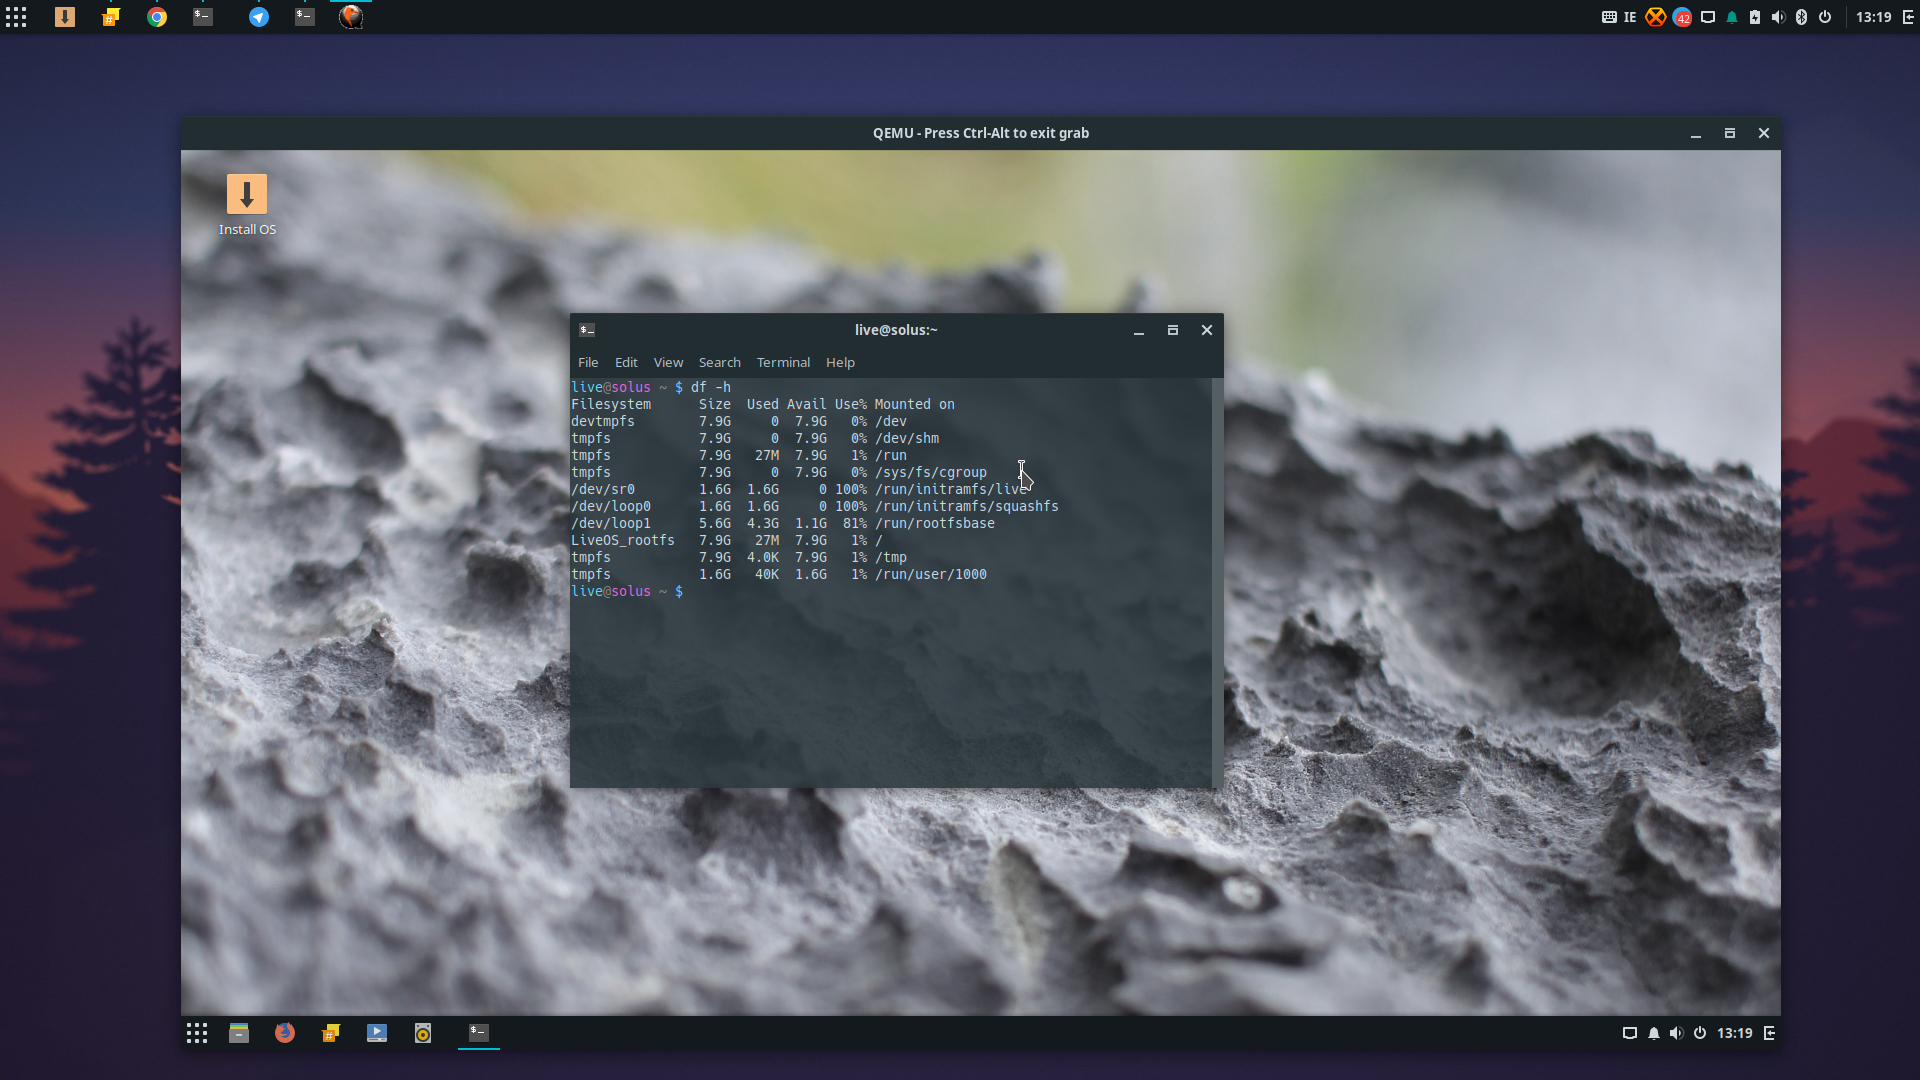The width and height of the screenshot is (1920, 1080).
Task: Launch video player in QEMU bottom panel
Action: click(377, 1033)
